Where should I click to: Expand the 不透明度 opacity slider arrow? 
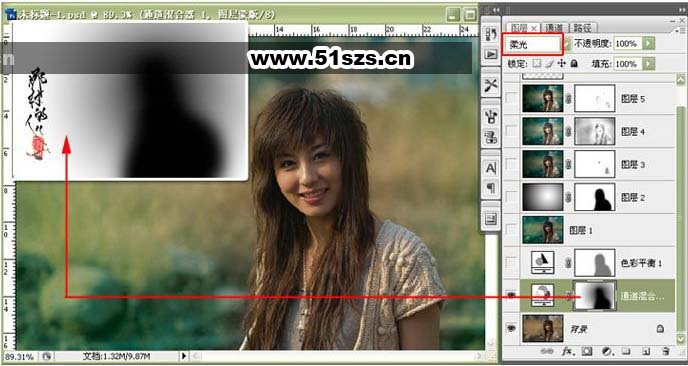pos(649,43)
